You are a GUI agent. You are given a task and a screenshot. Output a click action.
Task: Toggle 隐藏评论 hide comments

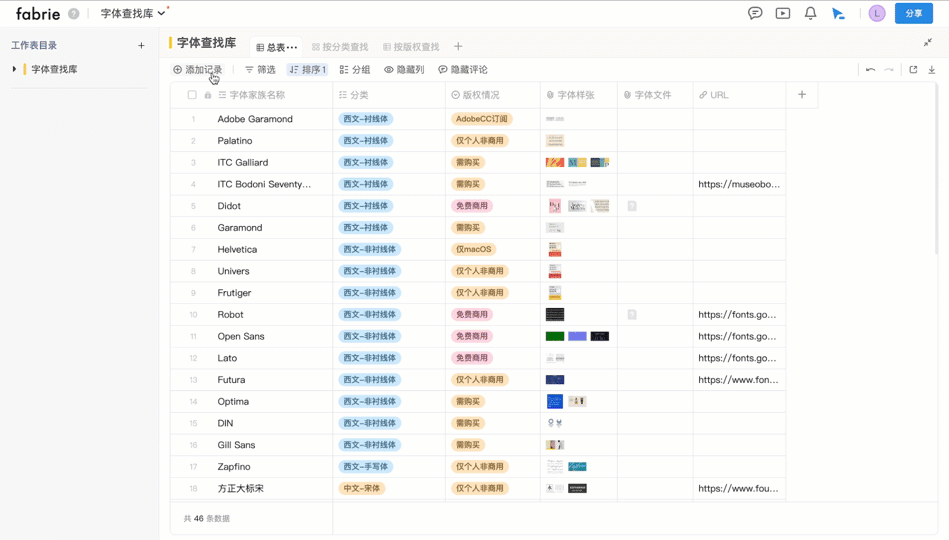(462, 70)
